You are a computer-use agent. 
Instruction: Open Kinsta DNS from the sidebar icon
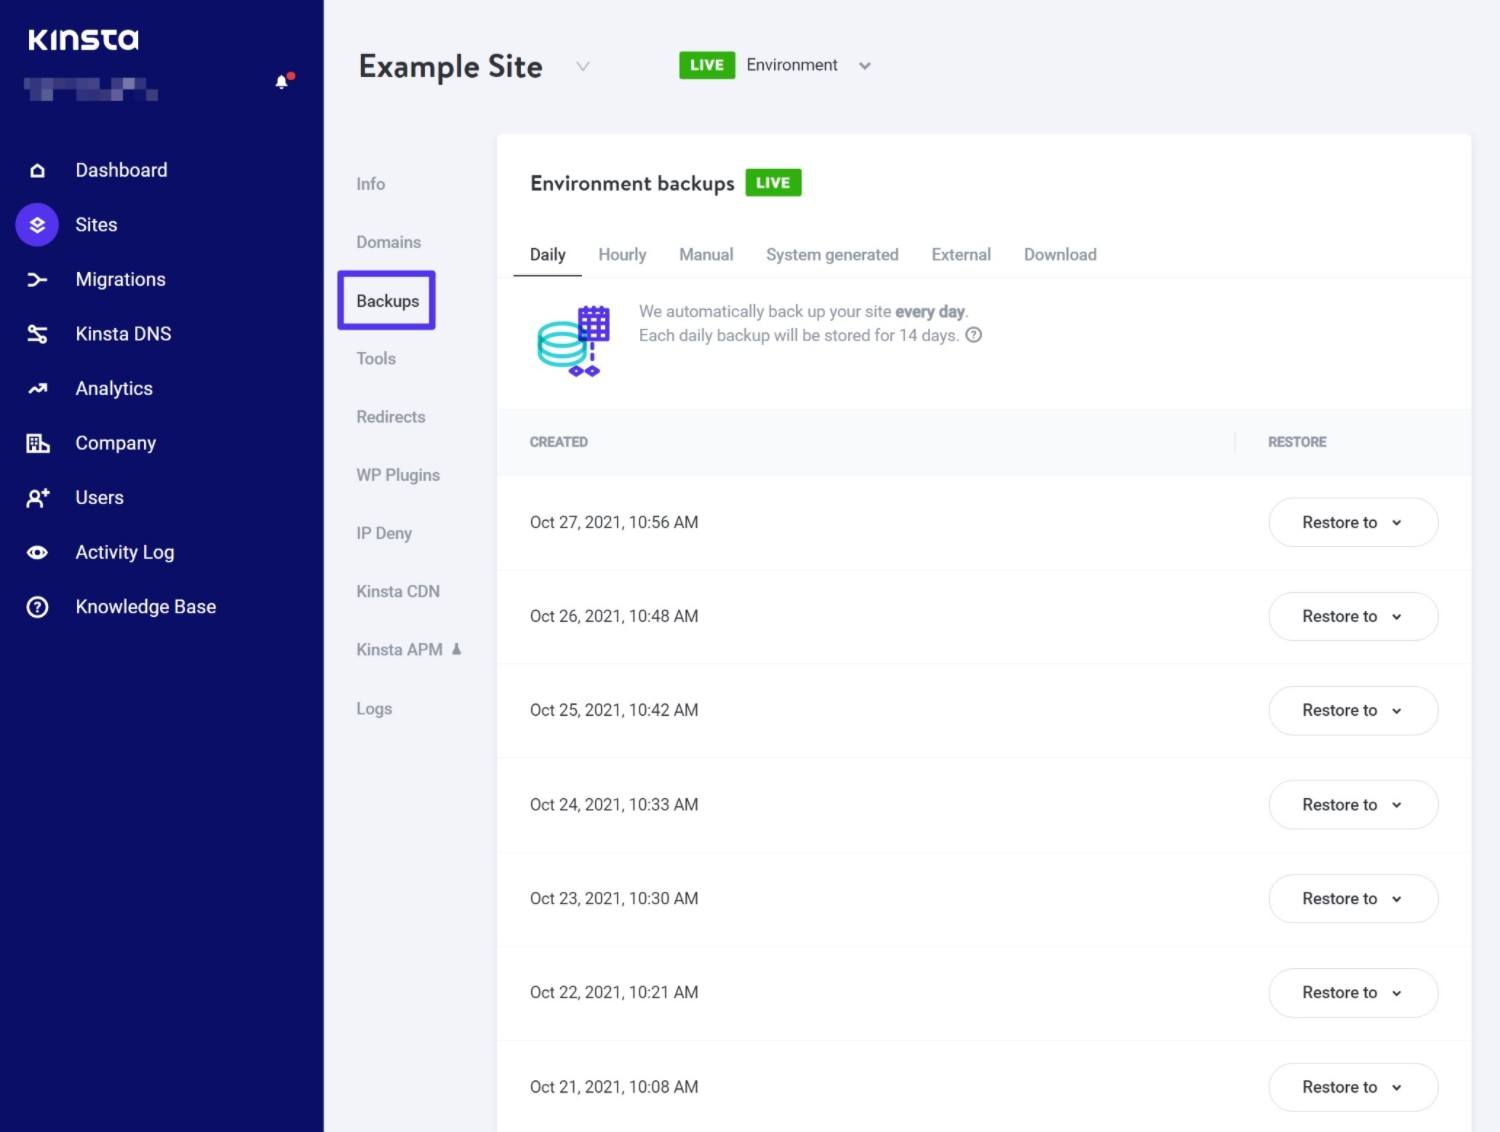point(37,333)
